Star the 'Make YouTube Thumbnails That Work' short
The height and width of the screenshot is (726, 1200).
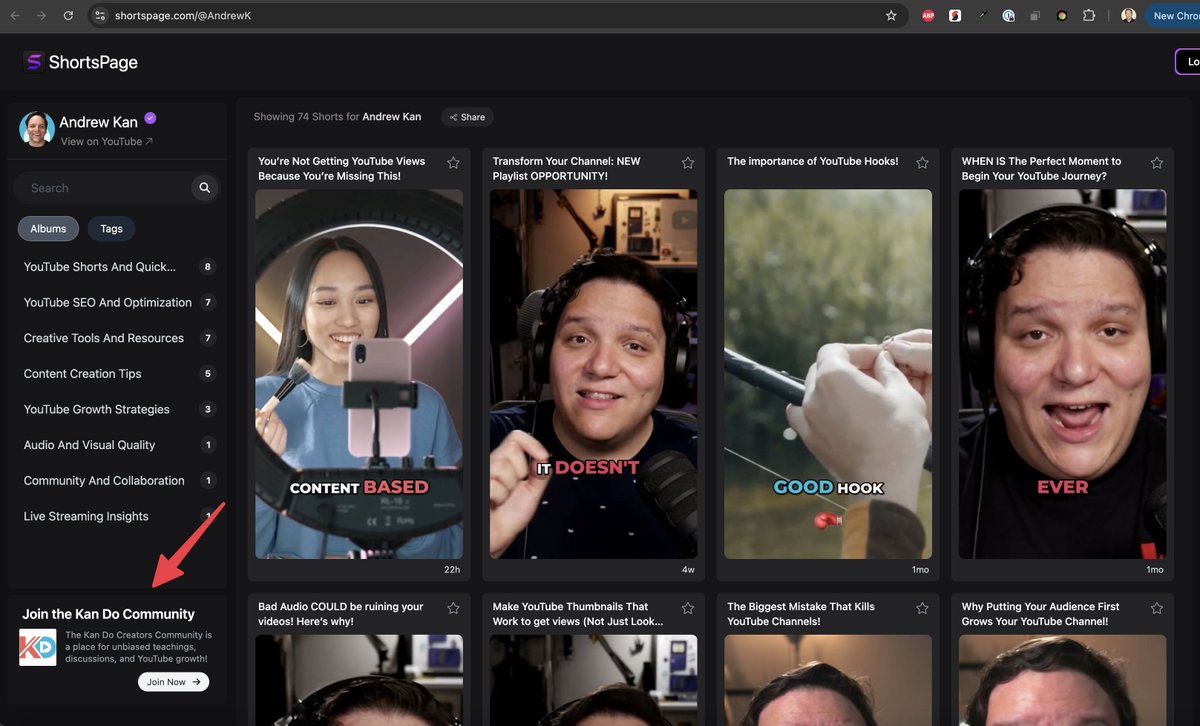coord(688,608)
